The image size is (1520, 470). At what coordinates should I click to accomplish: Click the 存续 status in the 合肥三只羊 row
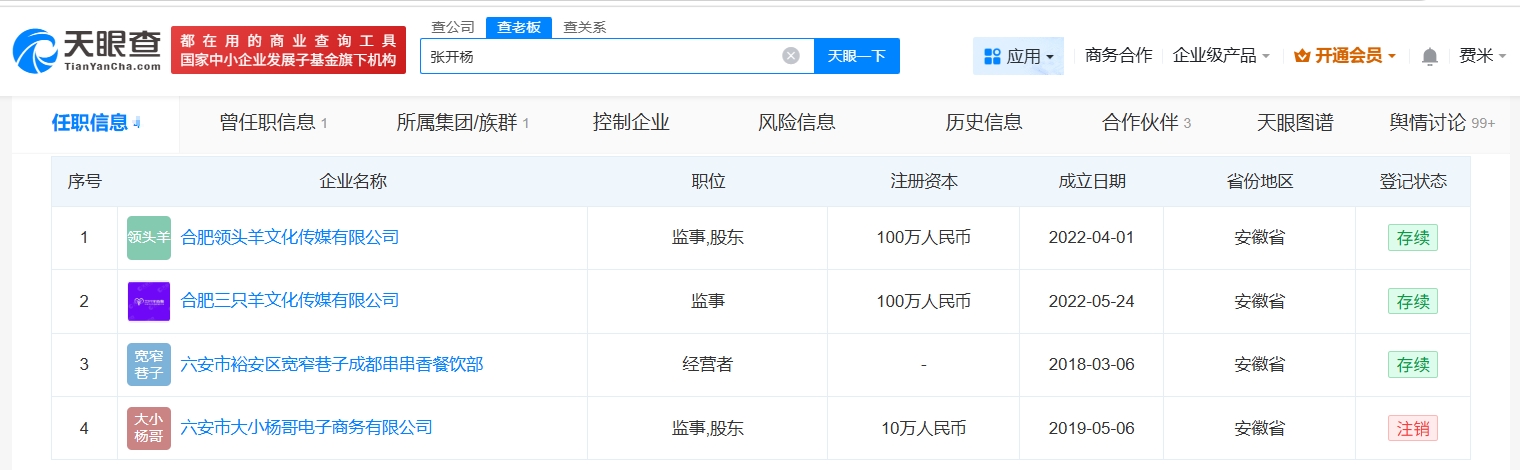pyautogui.click(x=1412, y=300)
